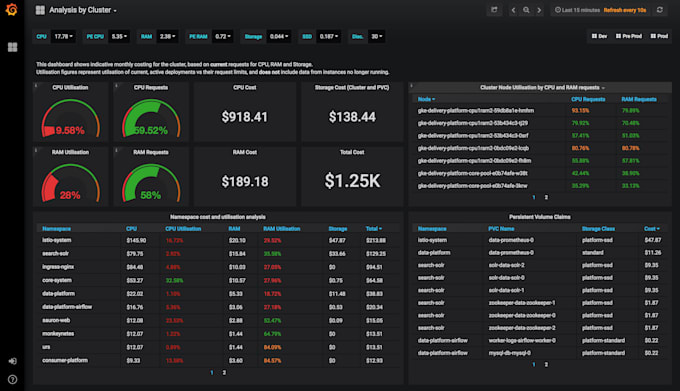
Task: Sort Persistent Volume Claims by Storage Class
Action: click(598, 228)
